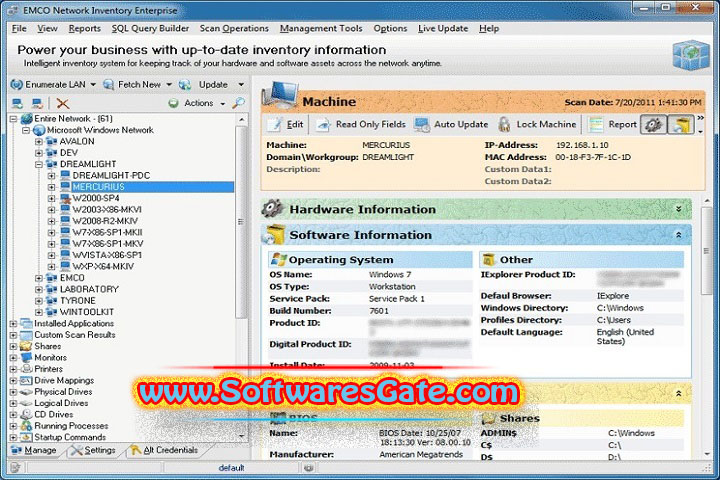
Task: Expand the AVALON domain node
Action: tap(39, 141)
